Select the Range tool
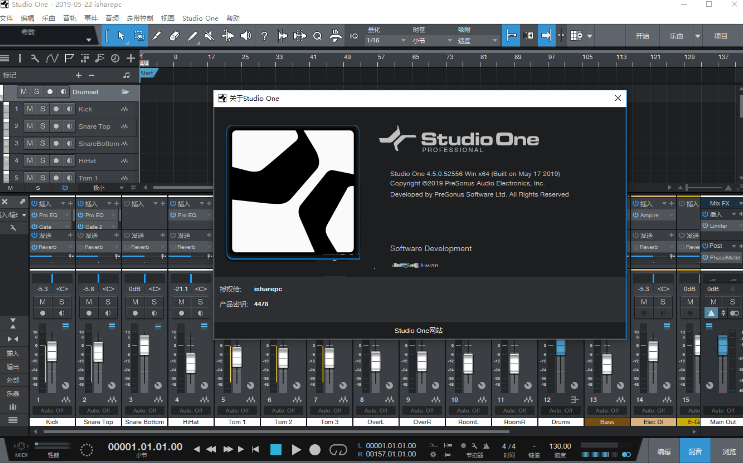 pos(139,36)
